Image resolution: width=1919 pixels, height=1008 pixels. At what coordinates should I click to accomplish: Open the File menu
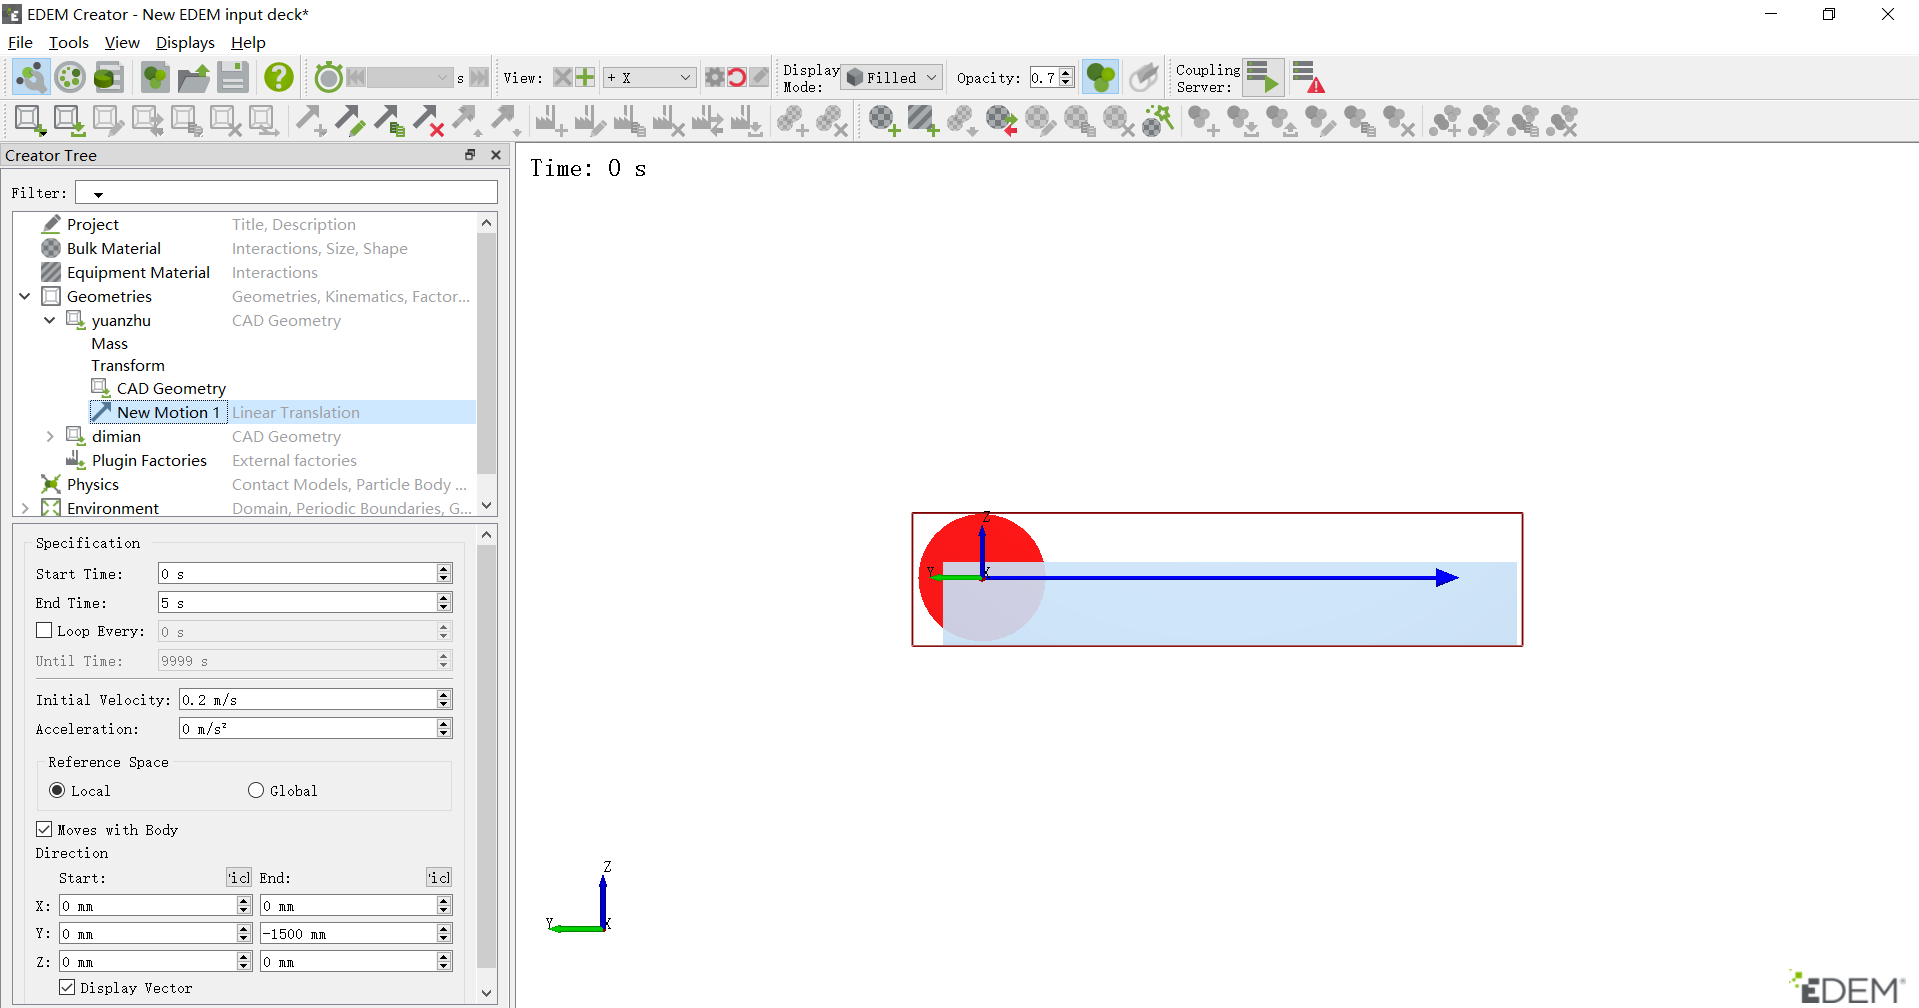[x=20, y=42]
